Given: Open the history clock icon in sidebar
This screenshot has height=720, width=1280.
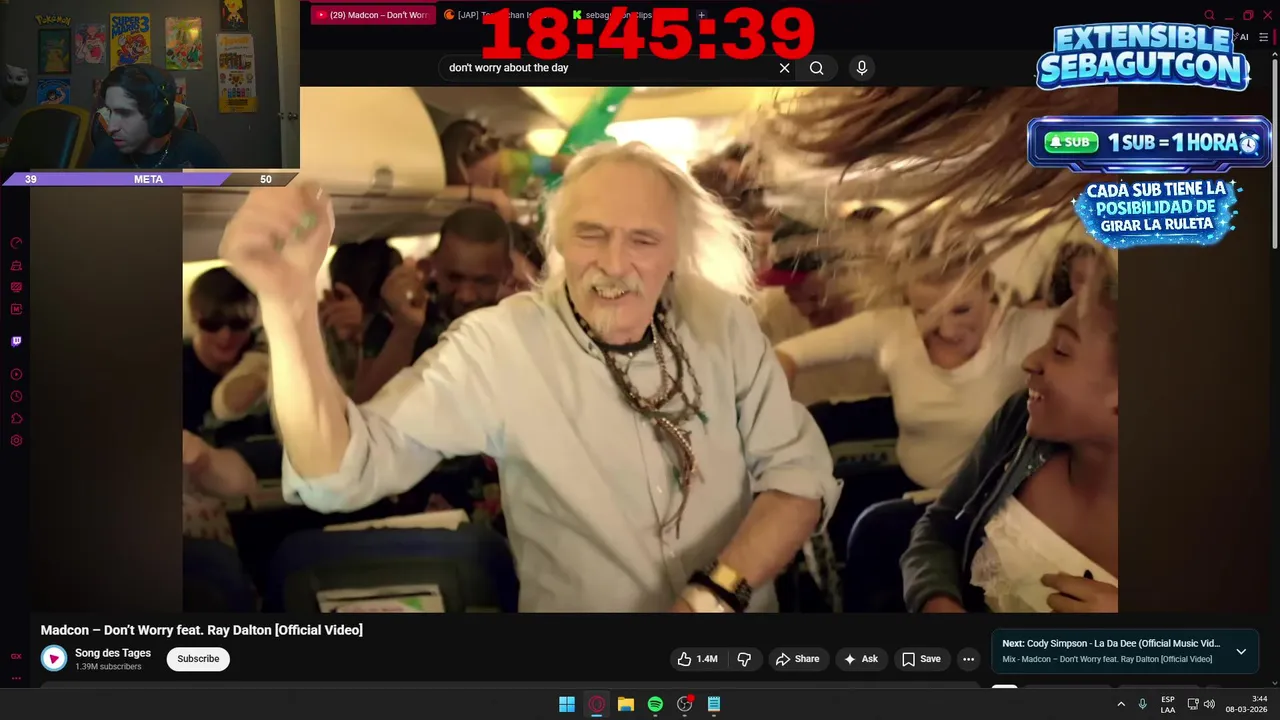Looking at the screenshot, I should 16,396.
